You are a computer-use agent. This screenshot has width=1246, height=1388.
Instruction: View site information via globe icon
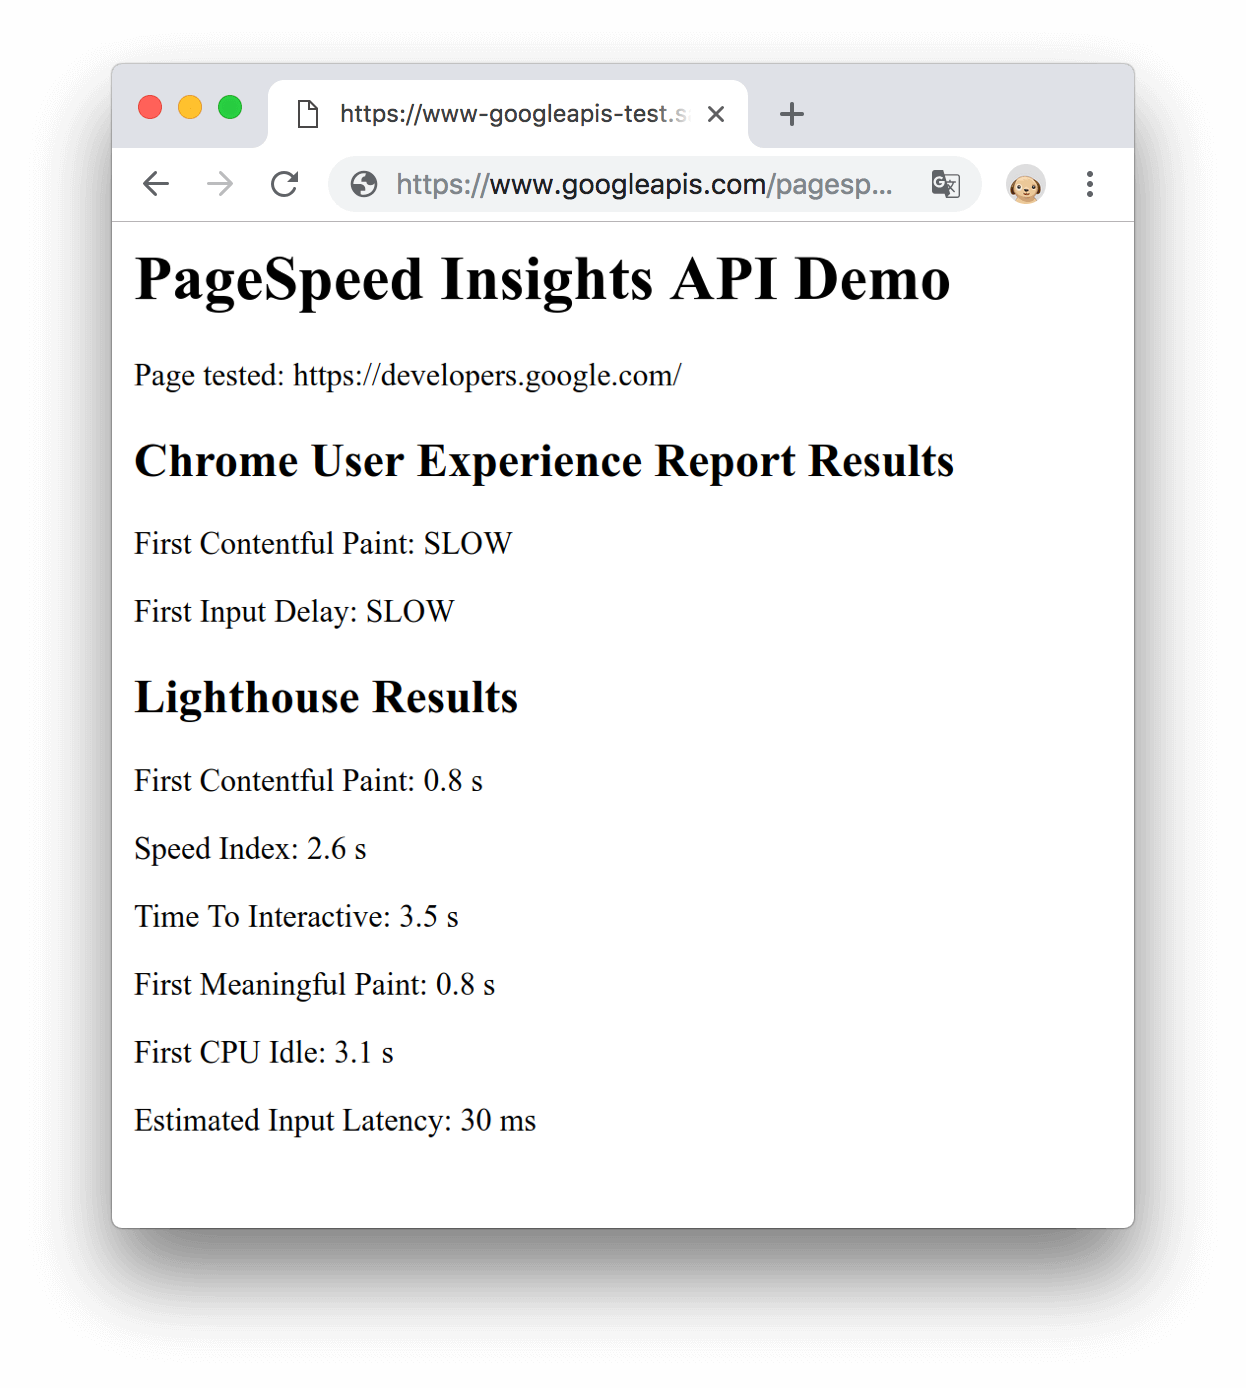pyautogui.click(x=364, y=184)
